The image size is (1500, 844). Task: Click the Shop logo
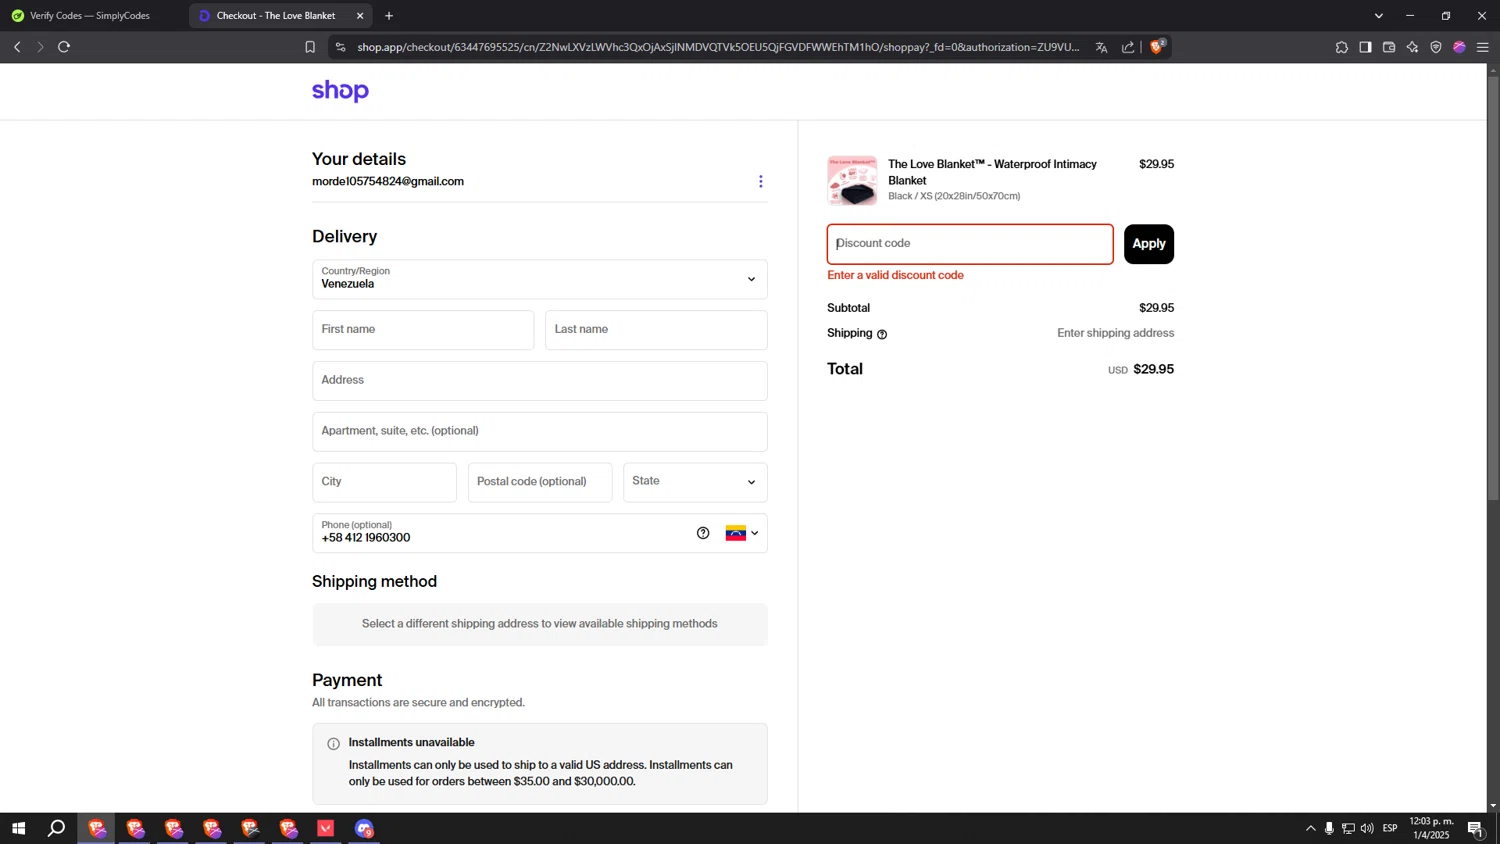[340, 91]
